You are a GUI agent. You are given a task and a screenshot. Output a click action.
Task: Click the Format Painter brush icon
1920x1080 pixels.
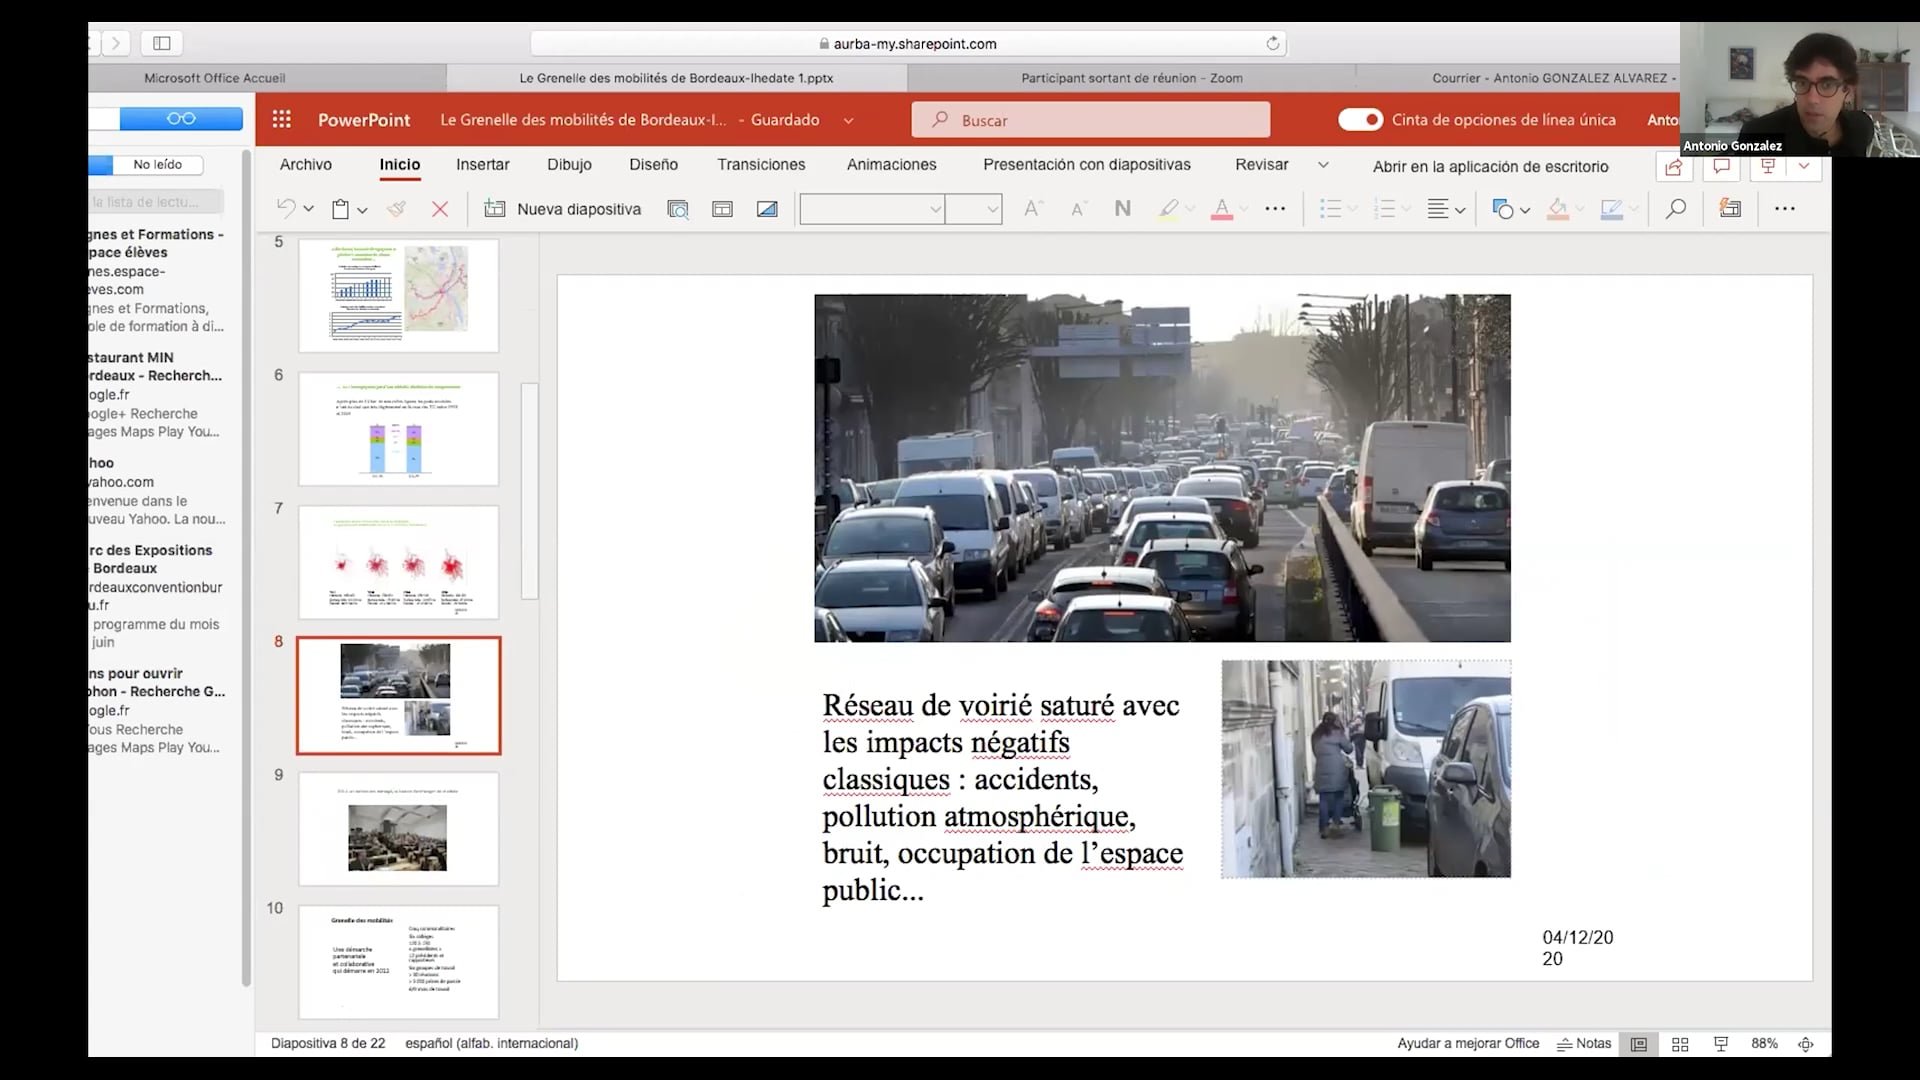point(397,208)
